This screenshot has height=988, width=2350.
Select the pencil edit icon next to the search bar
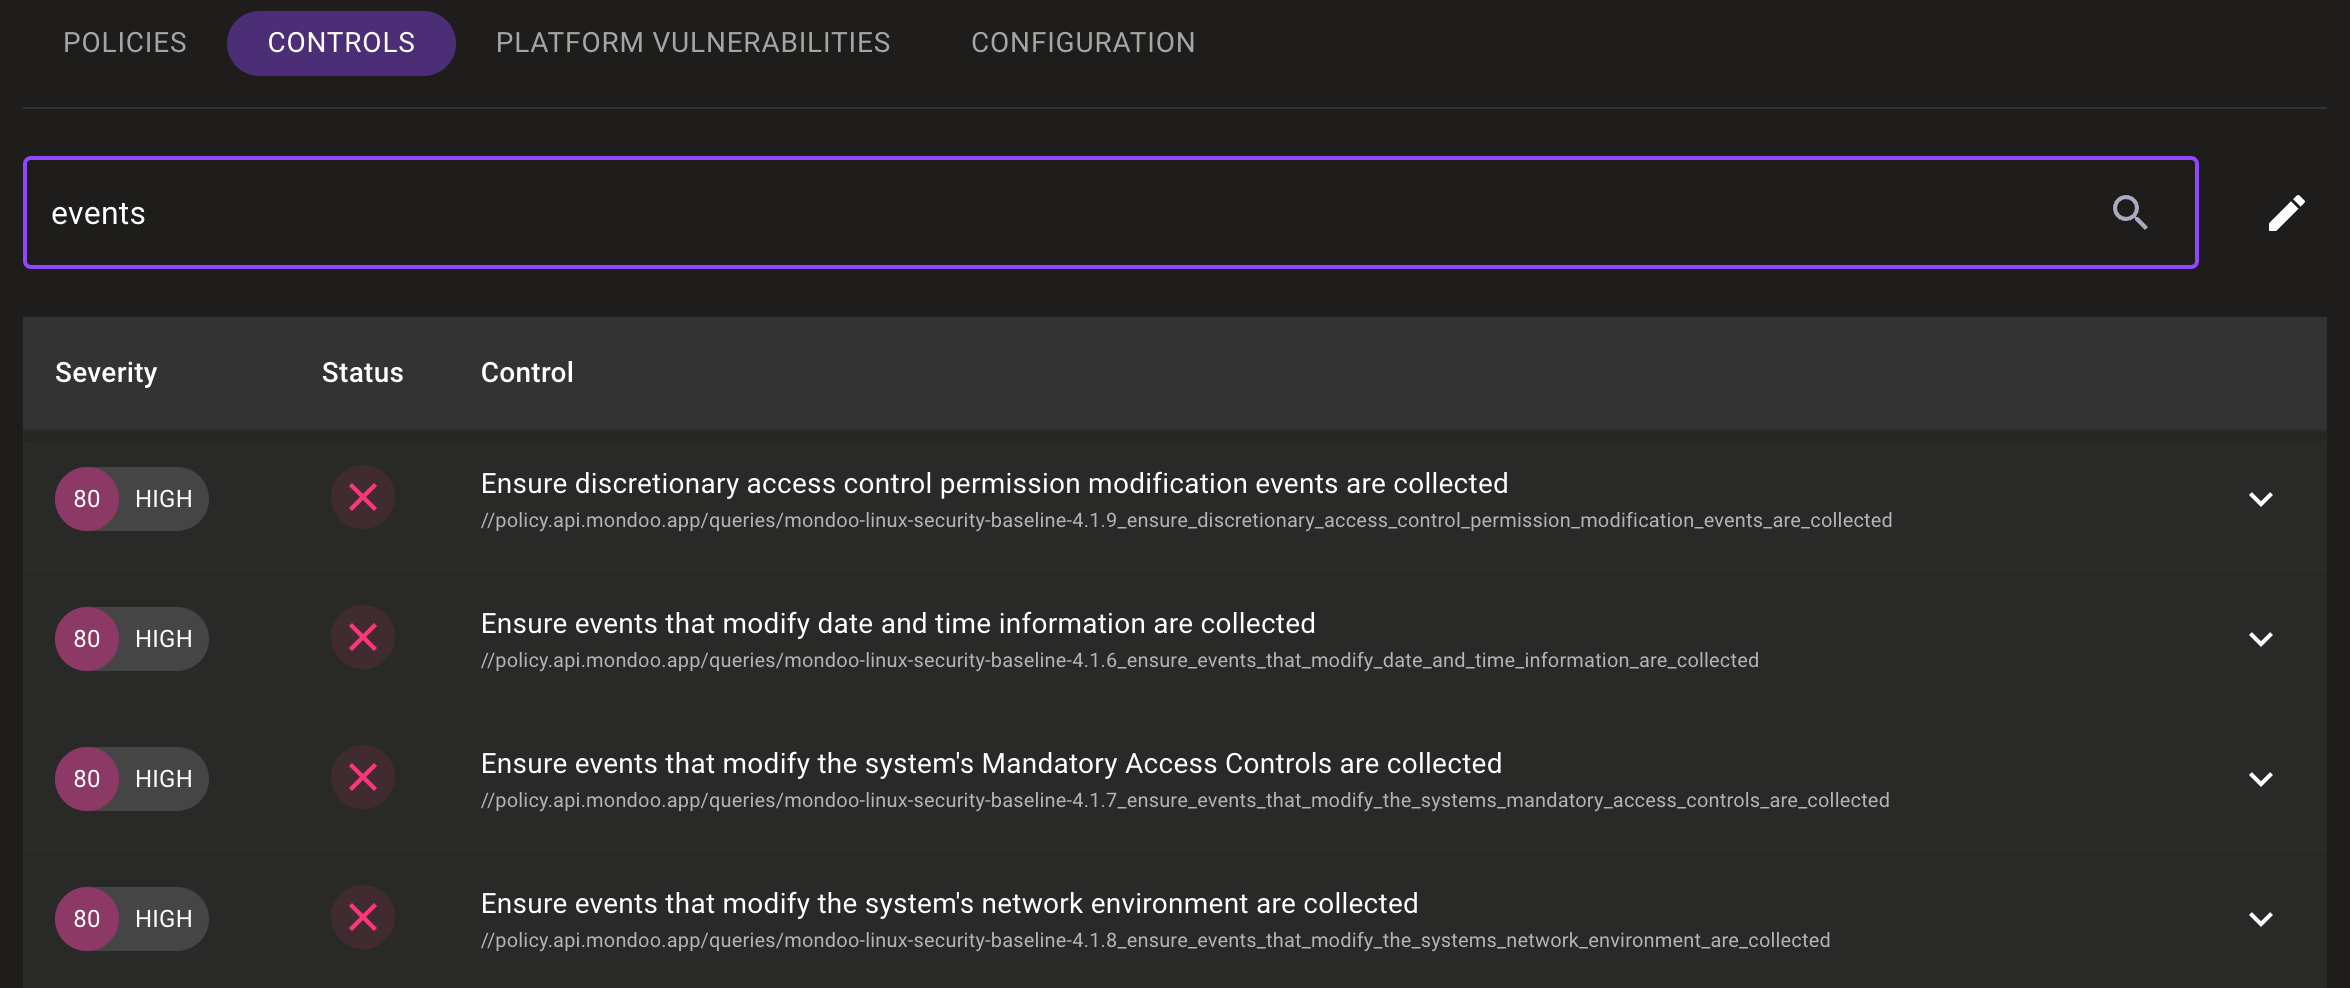point(2288,212)
